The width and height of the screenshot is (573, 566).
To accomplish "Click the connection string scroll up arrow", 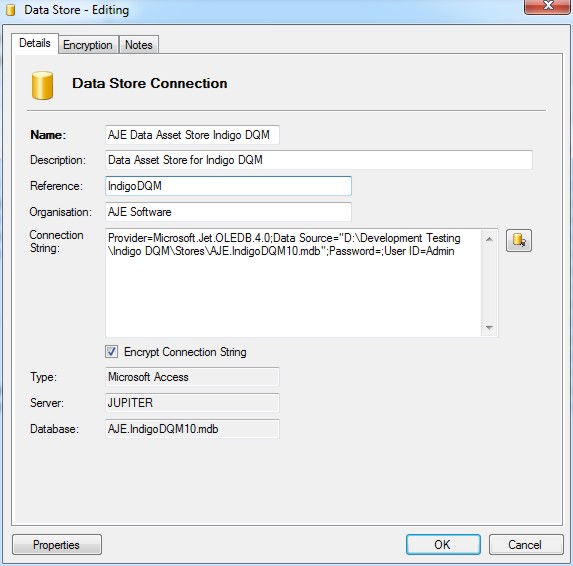I will click(x=489, y=239).
